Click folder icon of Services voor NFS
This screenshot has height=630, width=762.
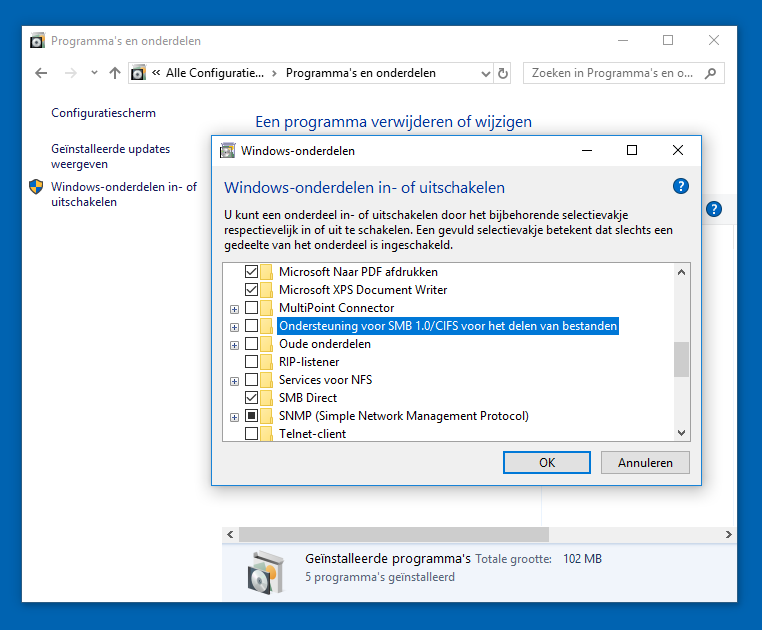pos(266,379)
